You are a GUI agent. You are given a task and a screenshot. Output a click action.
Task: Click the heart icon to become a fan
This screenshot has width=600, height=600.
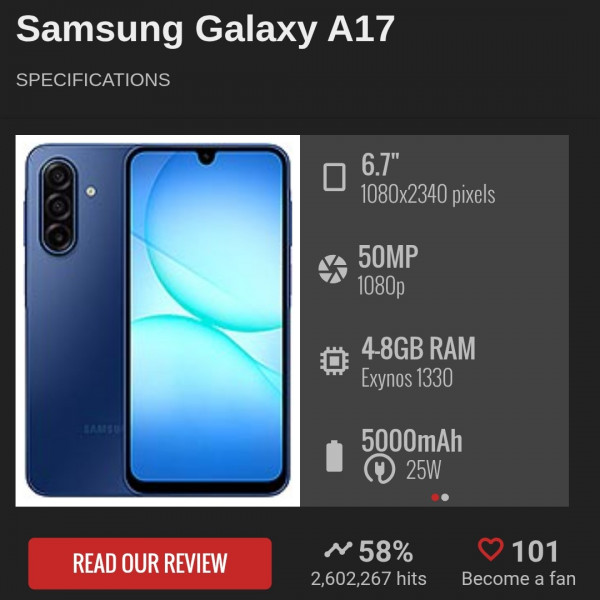pyautogui.click(x=491, y=549)
